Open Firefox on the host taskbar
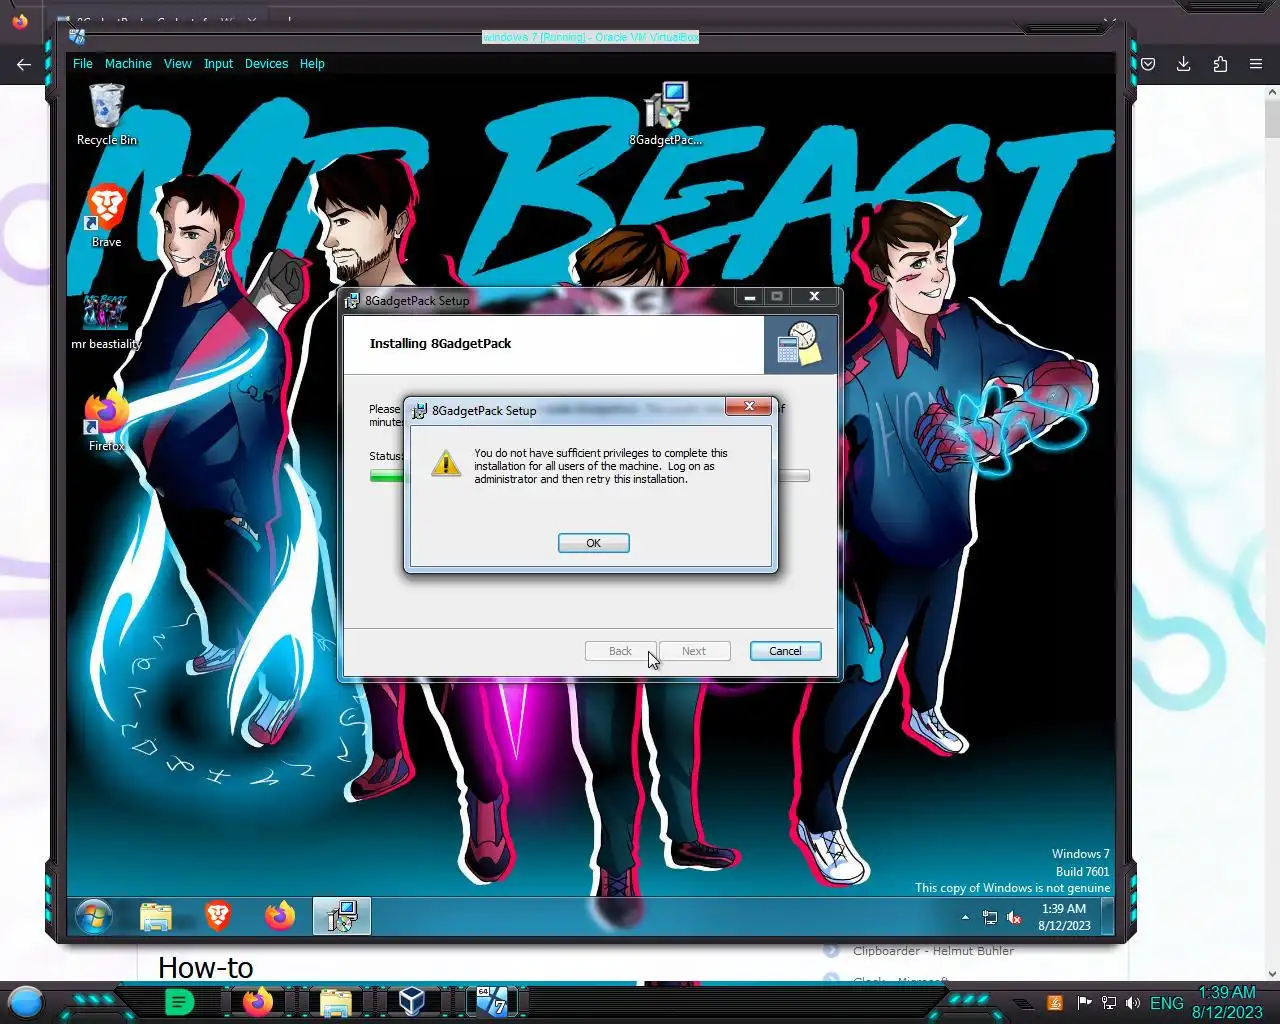Viewport: 1280px width, 1024px height. coord(258,1002)
